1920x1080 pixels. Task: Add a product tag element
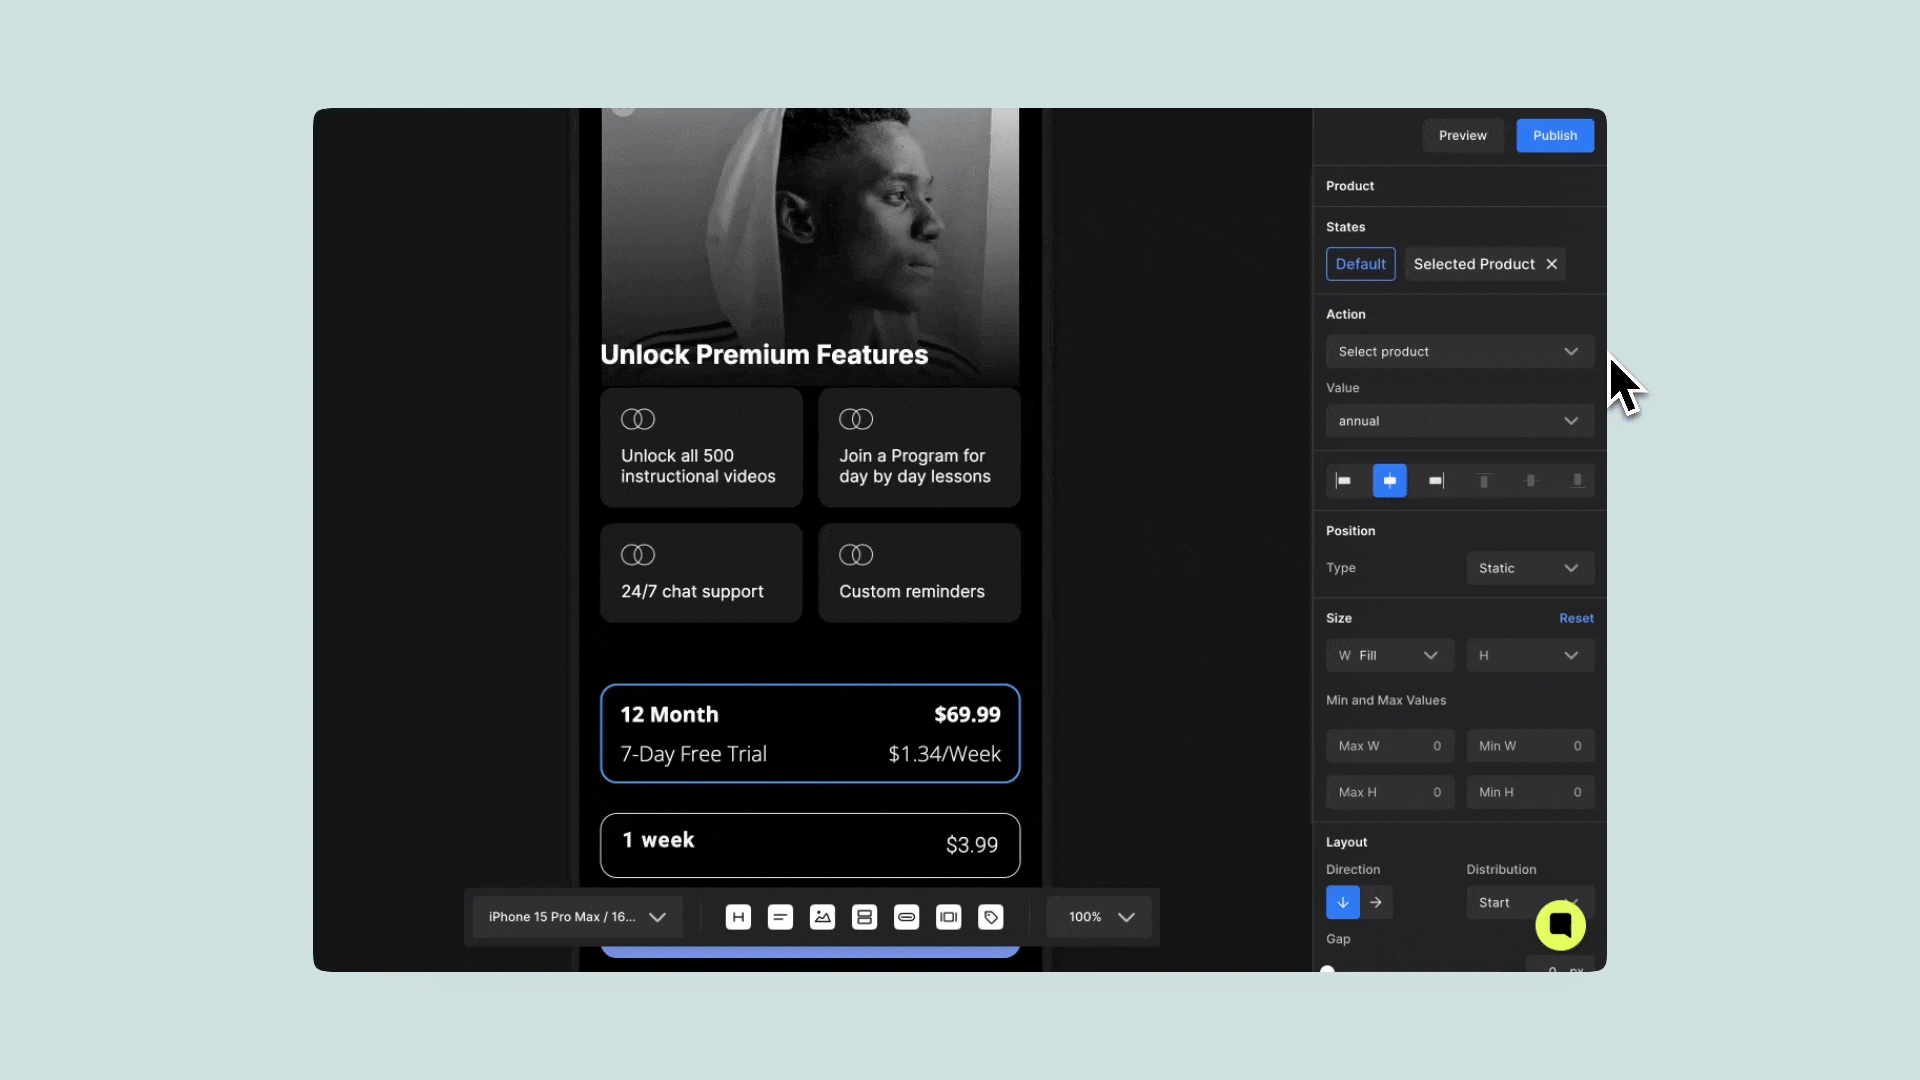(x=990, y=917)
